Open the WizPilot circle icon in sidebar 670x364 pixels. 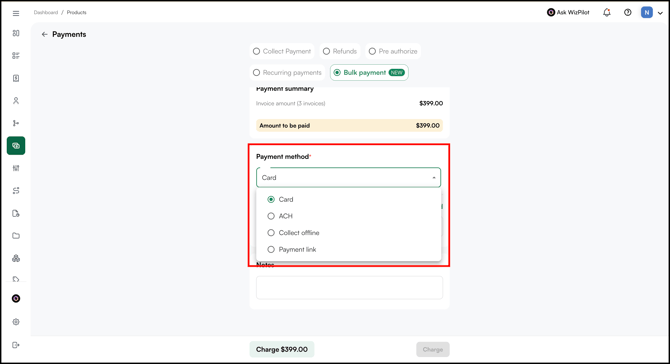pyautogui.click(x=16, y=299)
